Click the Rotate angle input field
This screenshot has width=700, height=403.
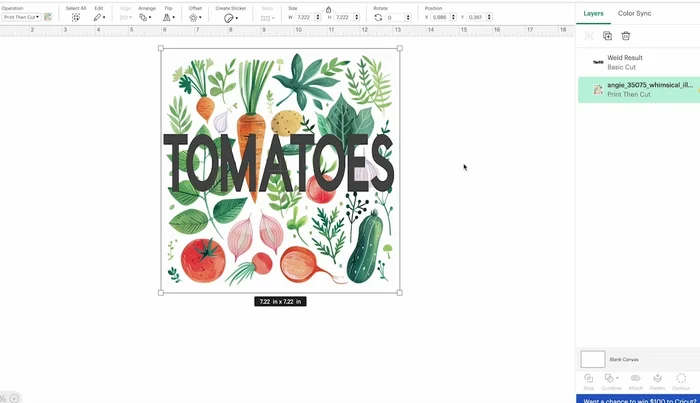point(395,17)
